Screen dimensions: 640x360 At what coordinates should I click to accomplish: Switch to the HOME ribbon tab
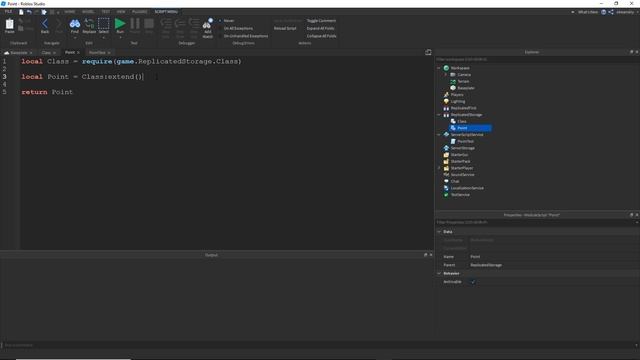(70, 12)
